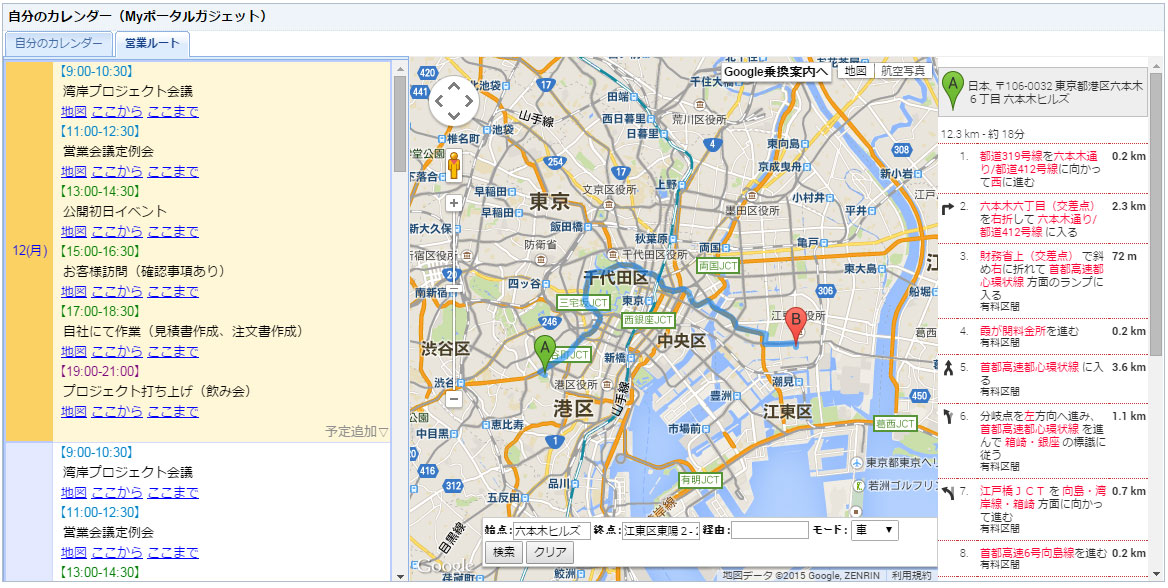Click the 始点 input field
Screen dimensions: 1168x588
(x=552, y=530)
